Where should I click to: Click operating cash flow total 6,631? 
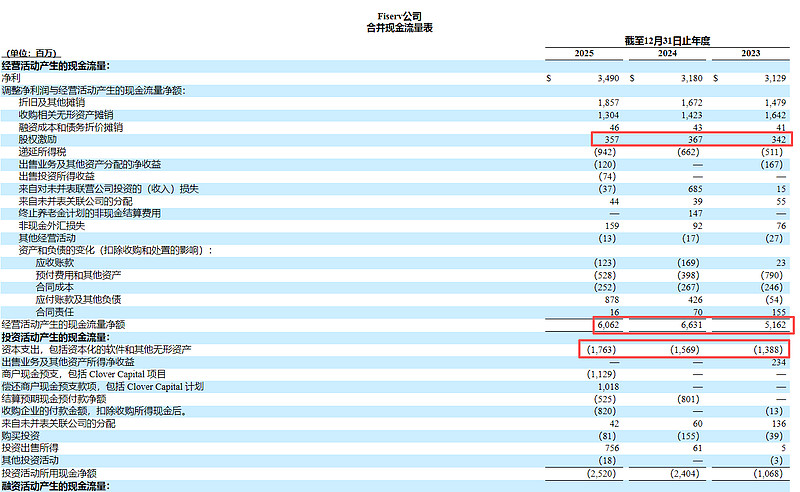tap(692, 325)
